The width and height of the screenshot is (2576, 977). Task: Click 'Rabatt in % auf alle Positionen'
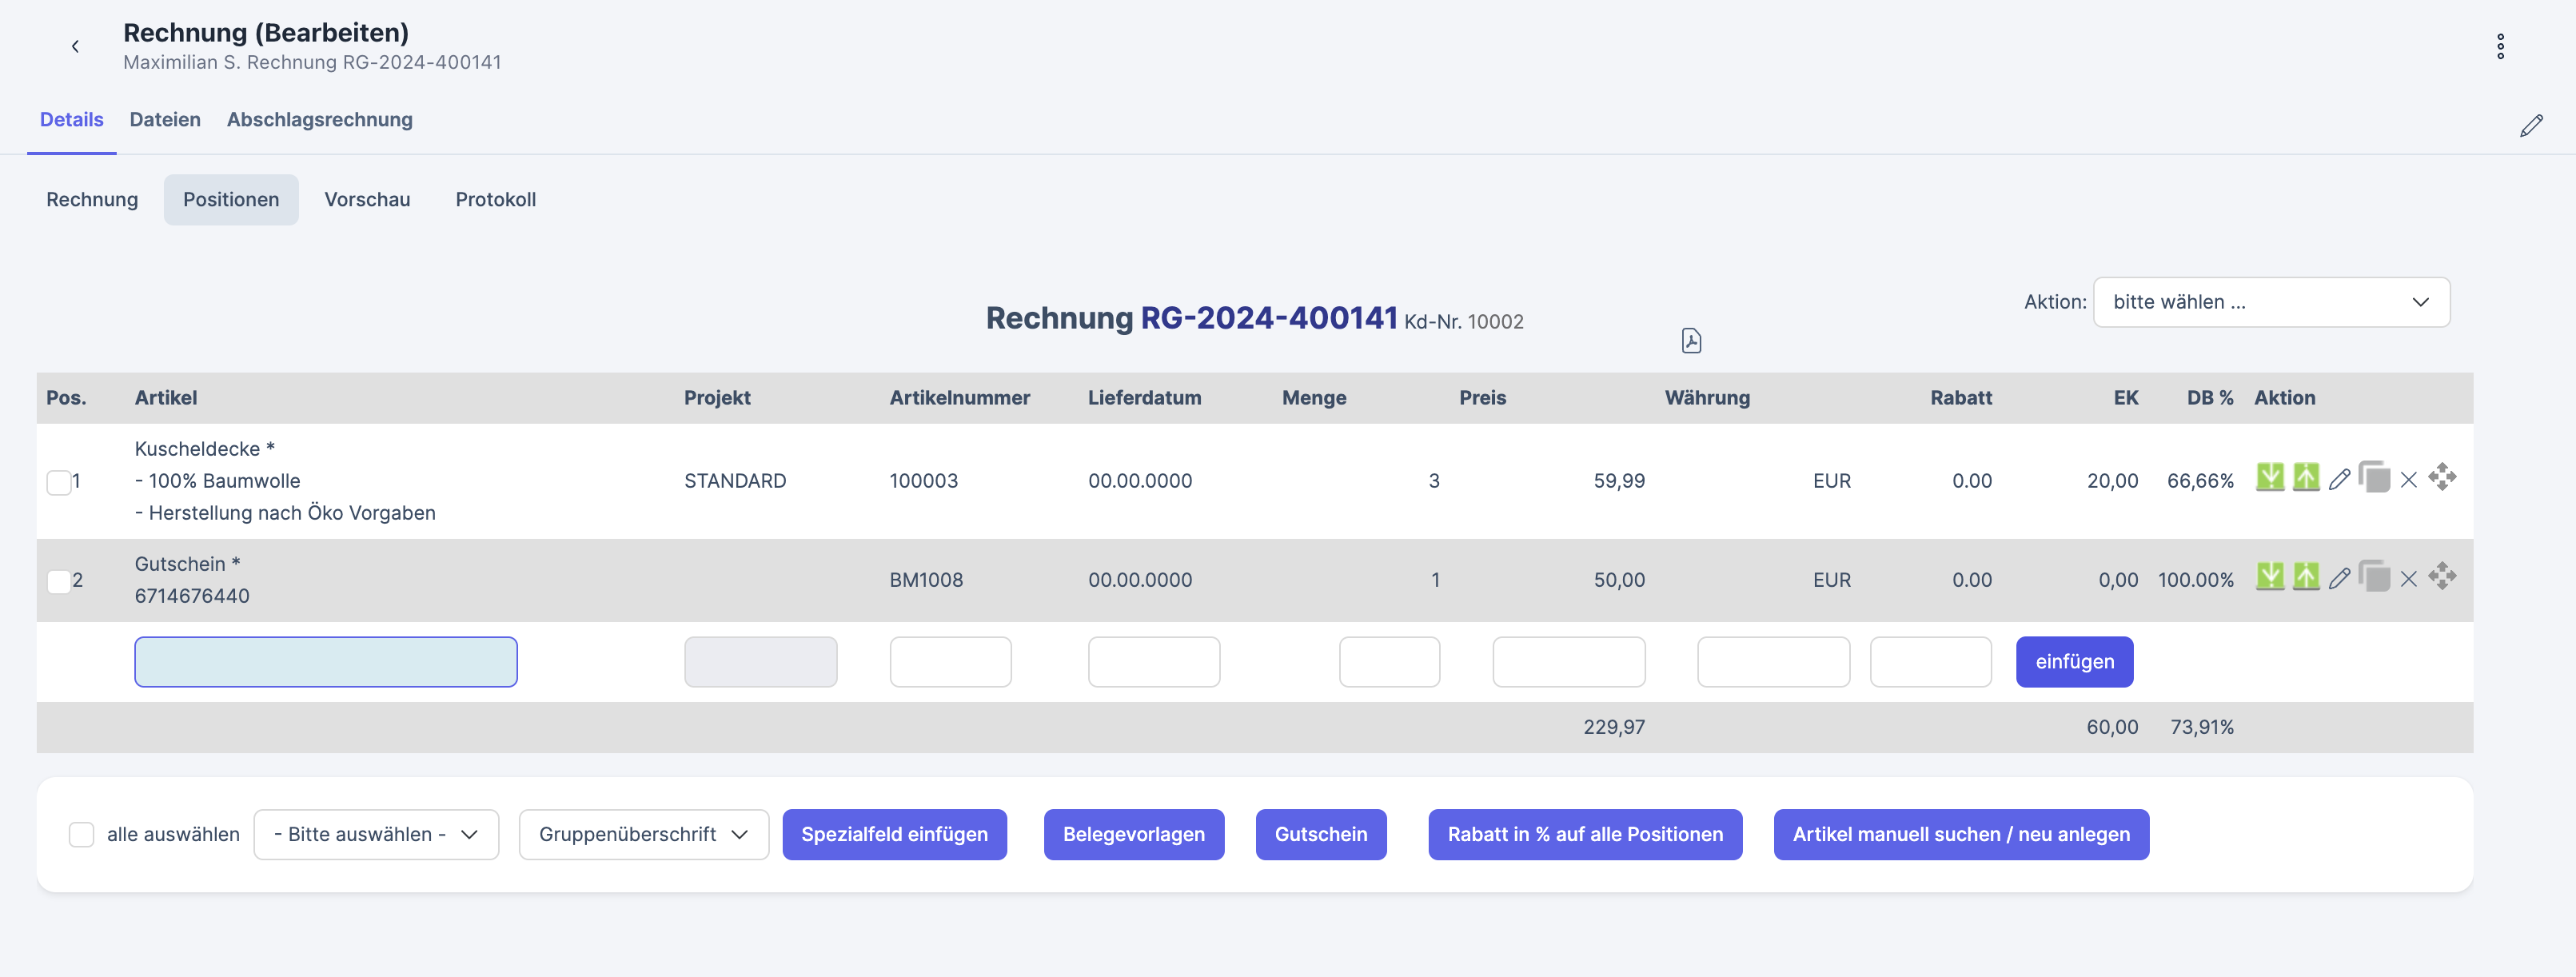[1584, 834]
